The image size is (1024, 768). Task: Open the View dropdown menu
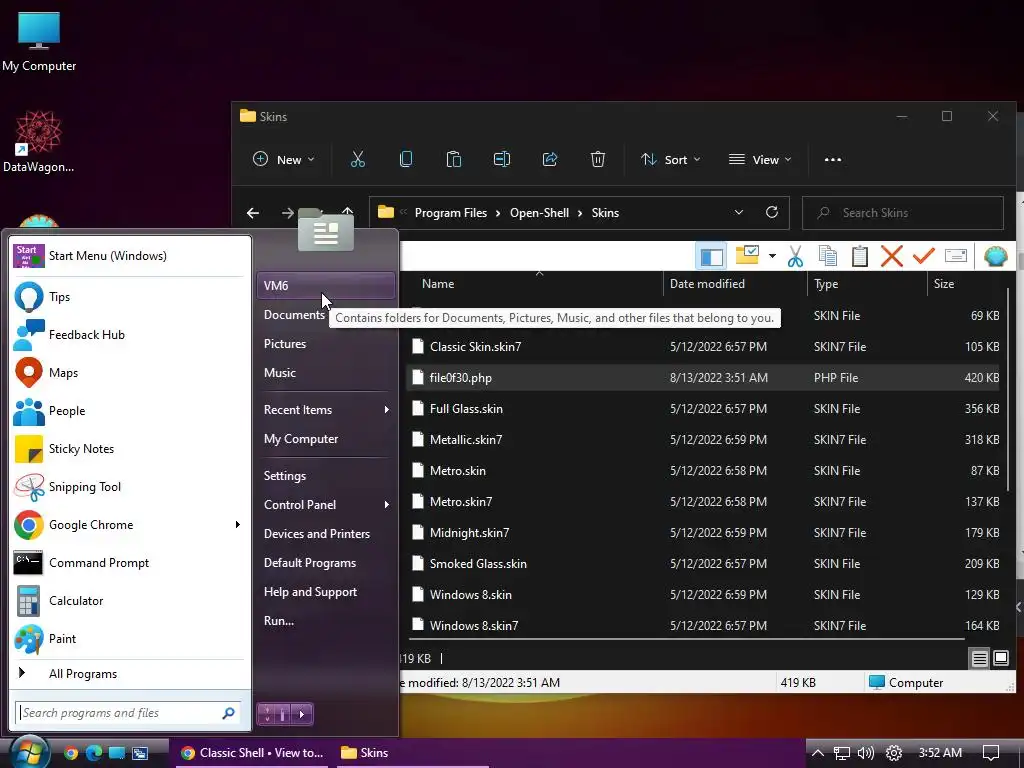pyautogui.click(x=760, y=159)
